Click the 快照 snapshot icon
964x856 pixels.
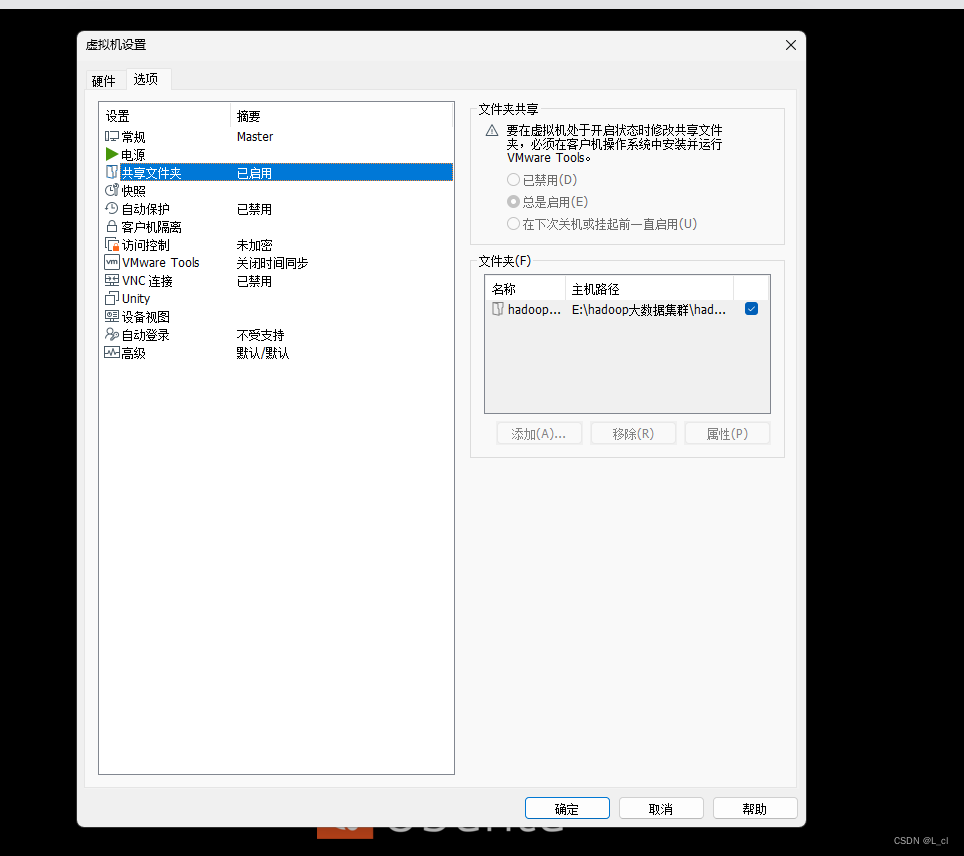click(x=111, y=190)
